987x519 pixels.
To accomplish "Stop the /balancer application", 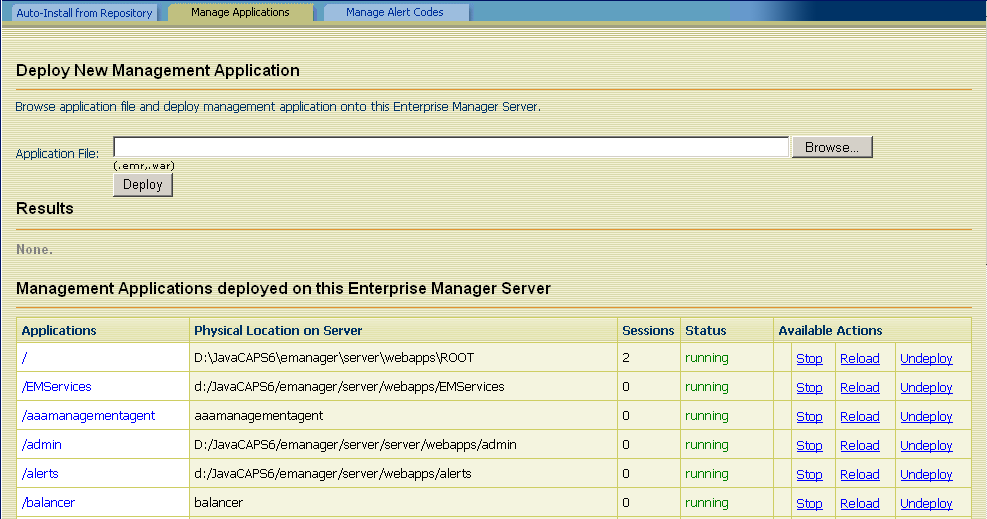I will pyautogui.click(x=809, y=503).
